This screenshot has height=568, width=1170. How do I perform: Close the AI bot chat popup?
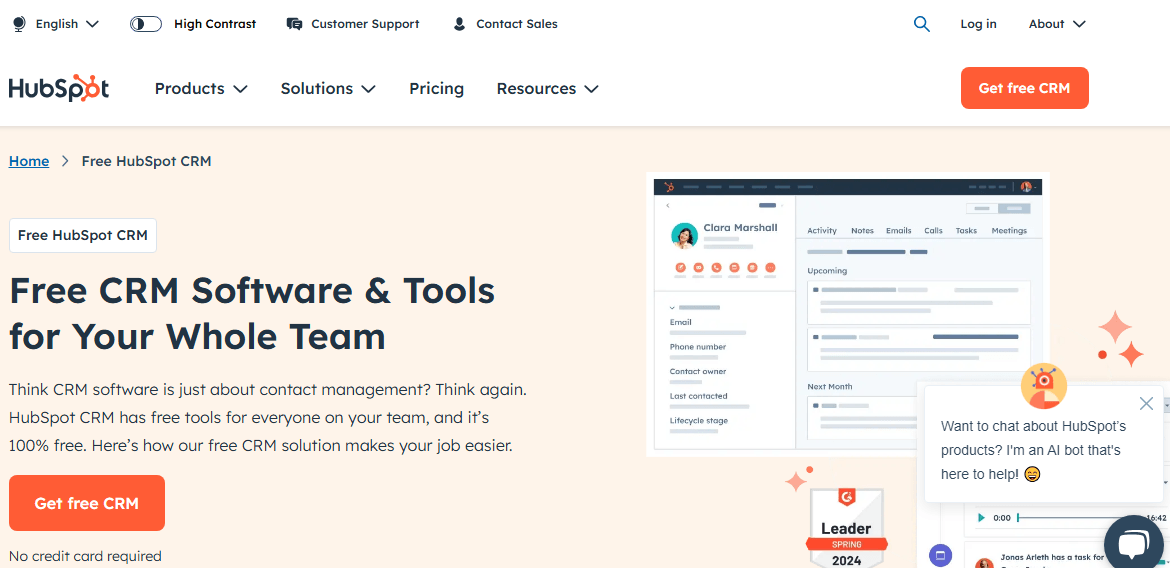1146,404
